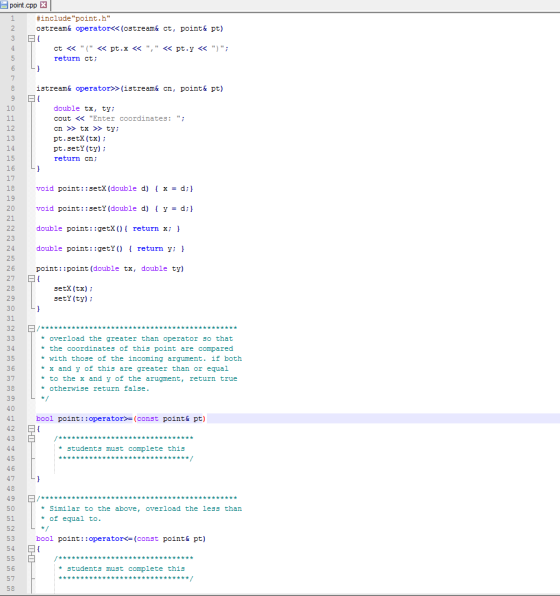Image resolution: width=560 pixels, height=596 pixels.
Task: Collapse comment block fold at line 49
Action: point(31,498)
